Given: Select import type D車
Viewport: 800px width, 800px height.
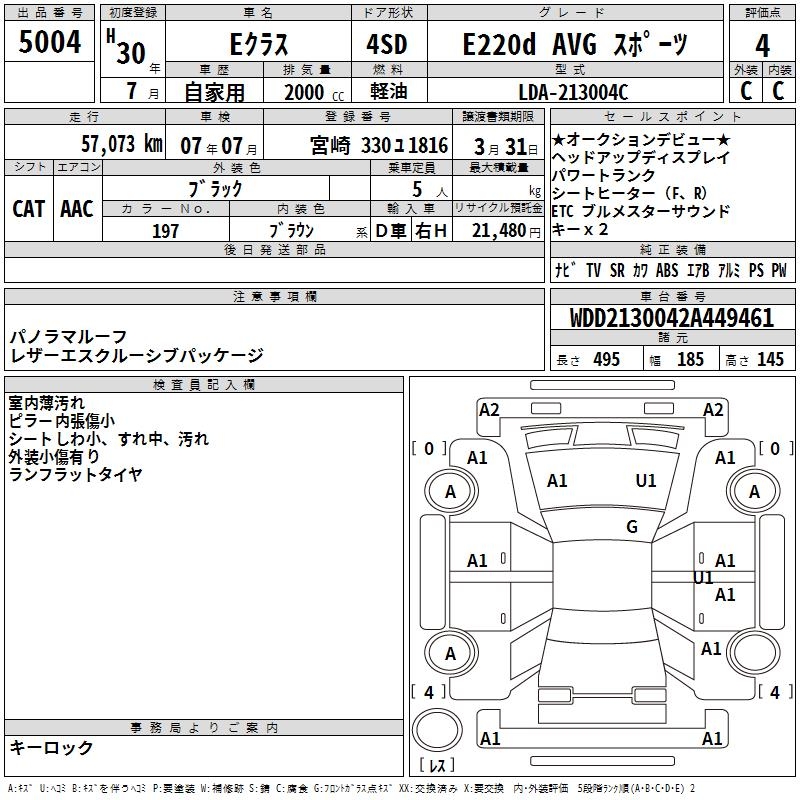Looking at the screenshot, I should (x=390, y=231).
